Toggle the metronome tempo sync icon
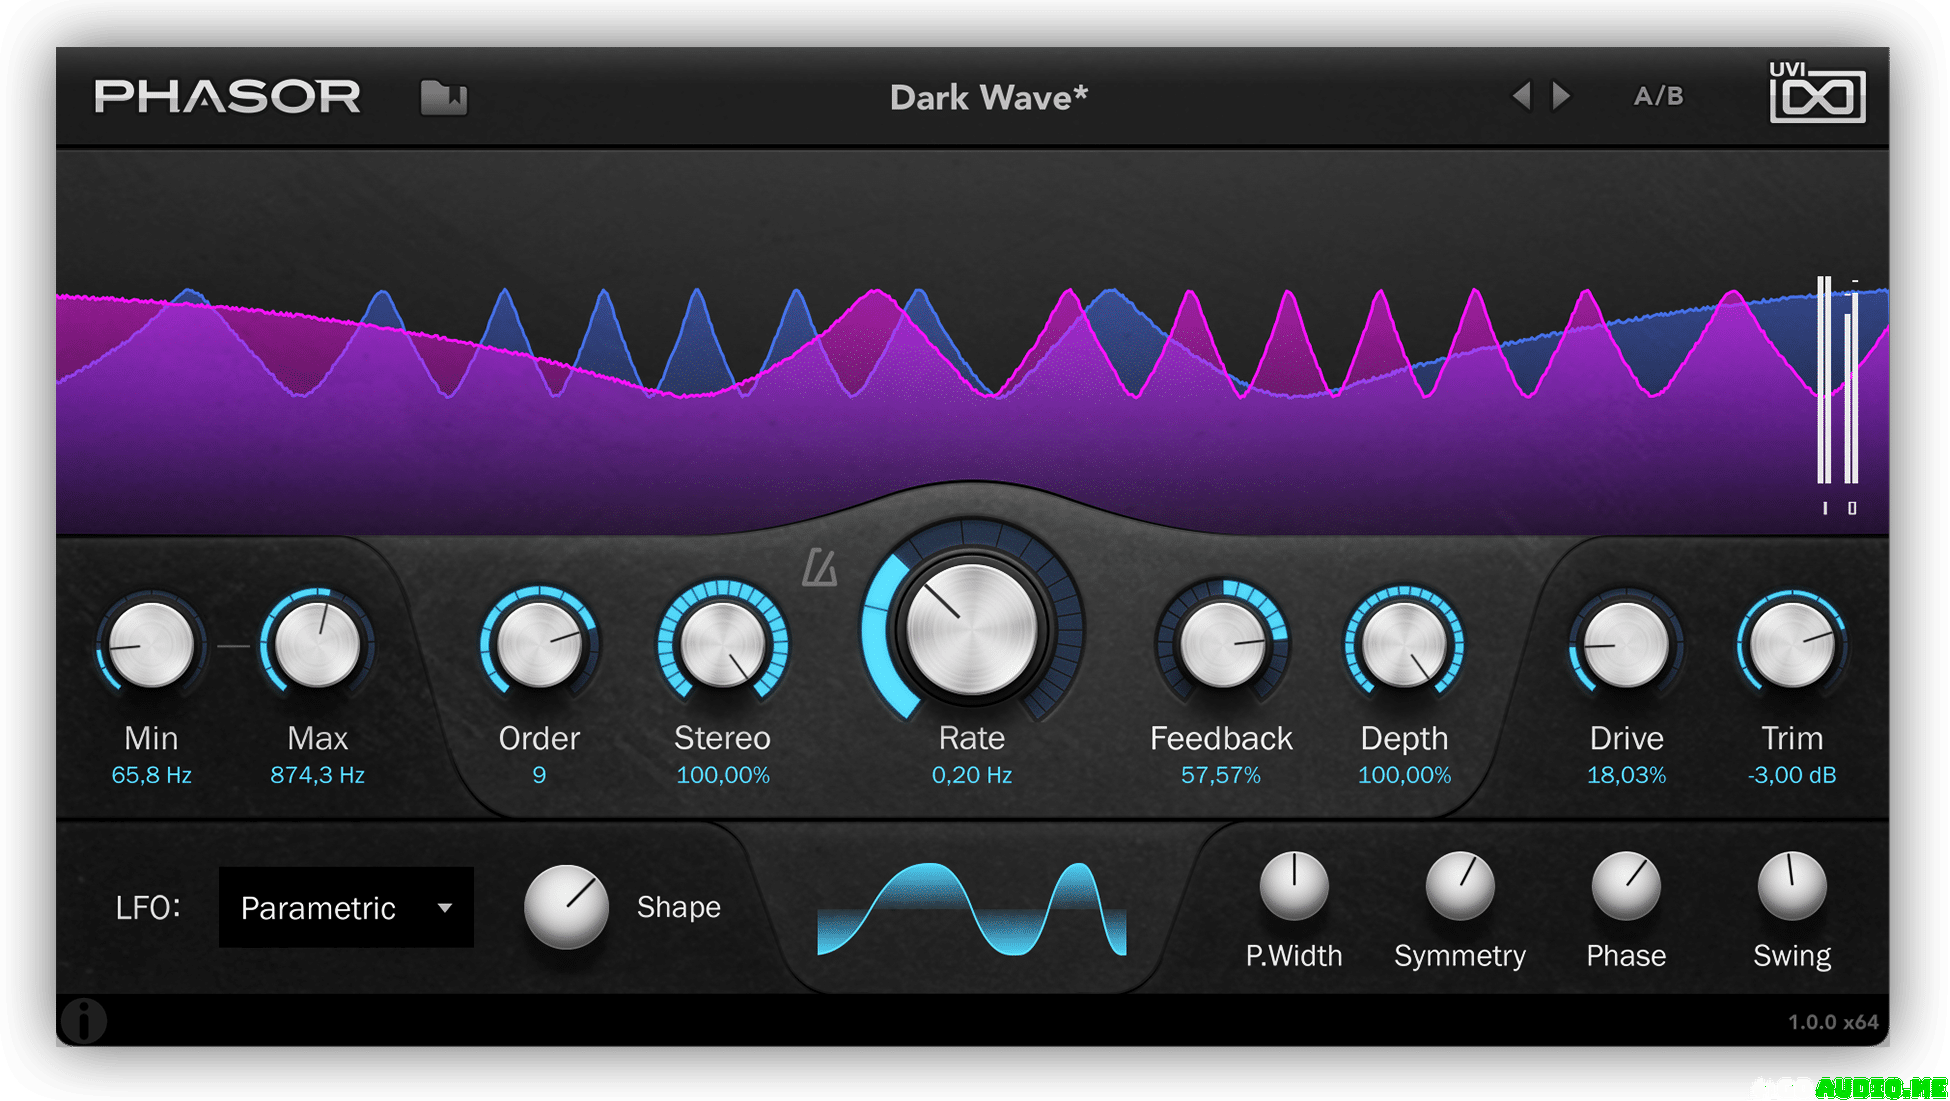Screen dimensions: 1950x1101 [819, 568]
